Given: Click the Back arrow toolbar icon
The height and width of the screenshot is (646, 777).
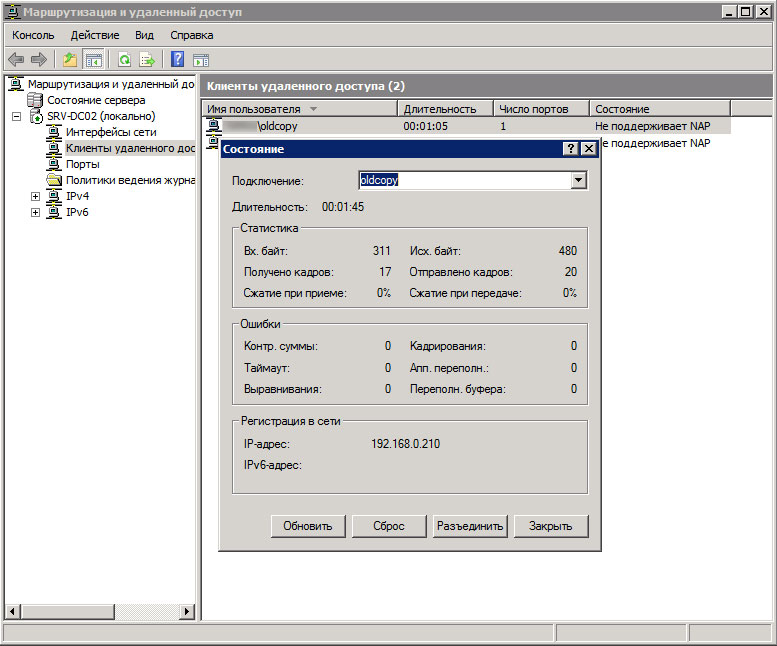Looking at the screenshot, I should 16,59.
